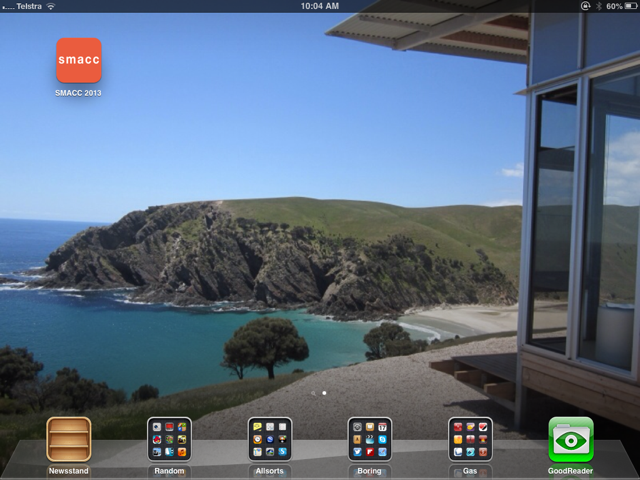Tap the Telstra carrier label
Viewport: 640px width, 480px height.
pos(29,6)
